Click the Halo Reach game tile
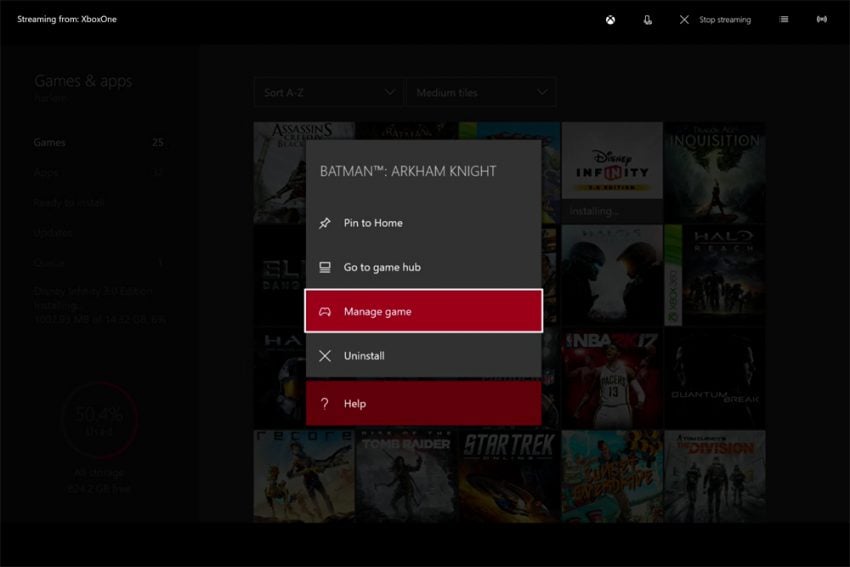 click(x=715, y=275)
